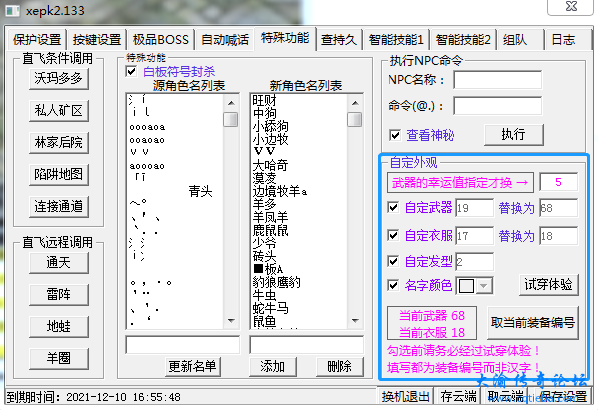This screenshot has height=410, width=598.
Task: Click the 私人矿区 button
Action: pyautogui.click(x=59, y=111)
